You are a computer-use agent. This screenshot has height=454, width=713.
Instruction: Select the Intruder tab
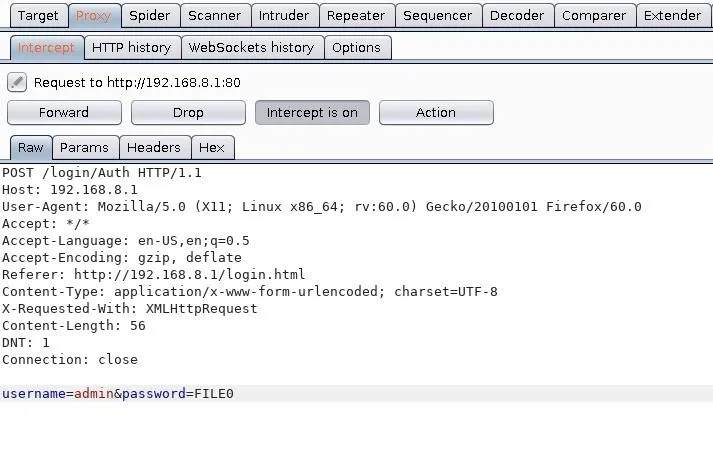284,16
